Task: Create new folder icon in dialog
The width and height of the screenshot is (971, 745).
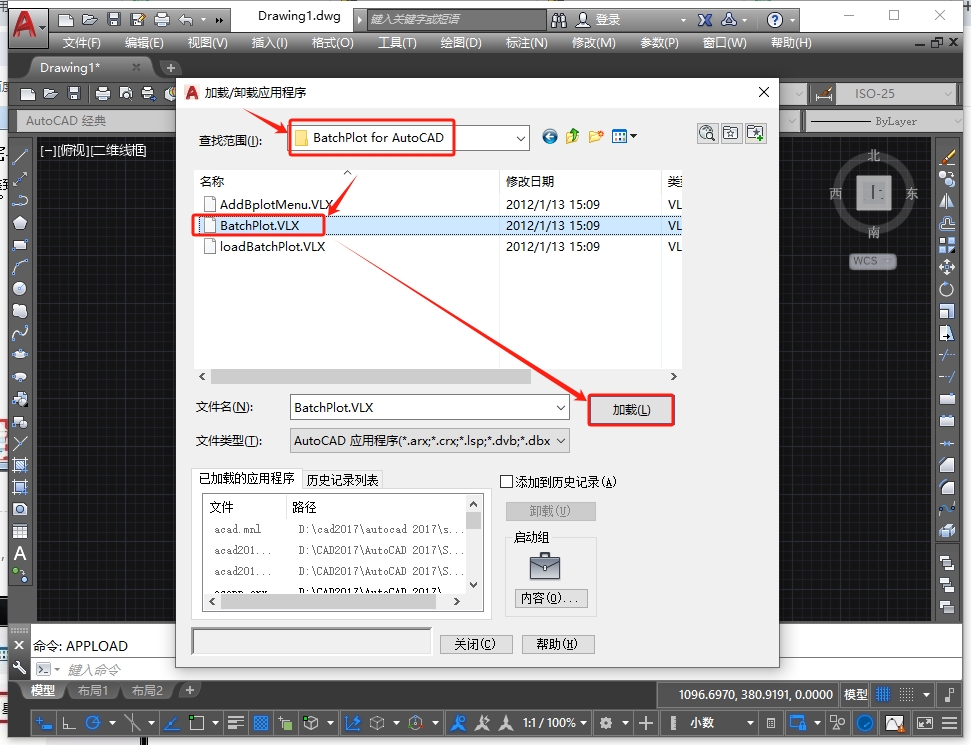Action: pyautogui.click(x=596, y=136)
